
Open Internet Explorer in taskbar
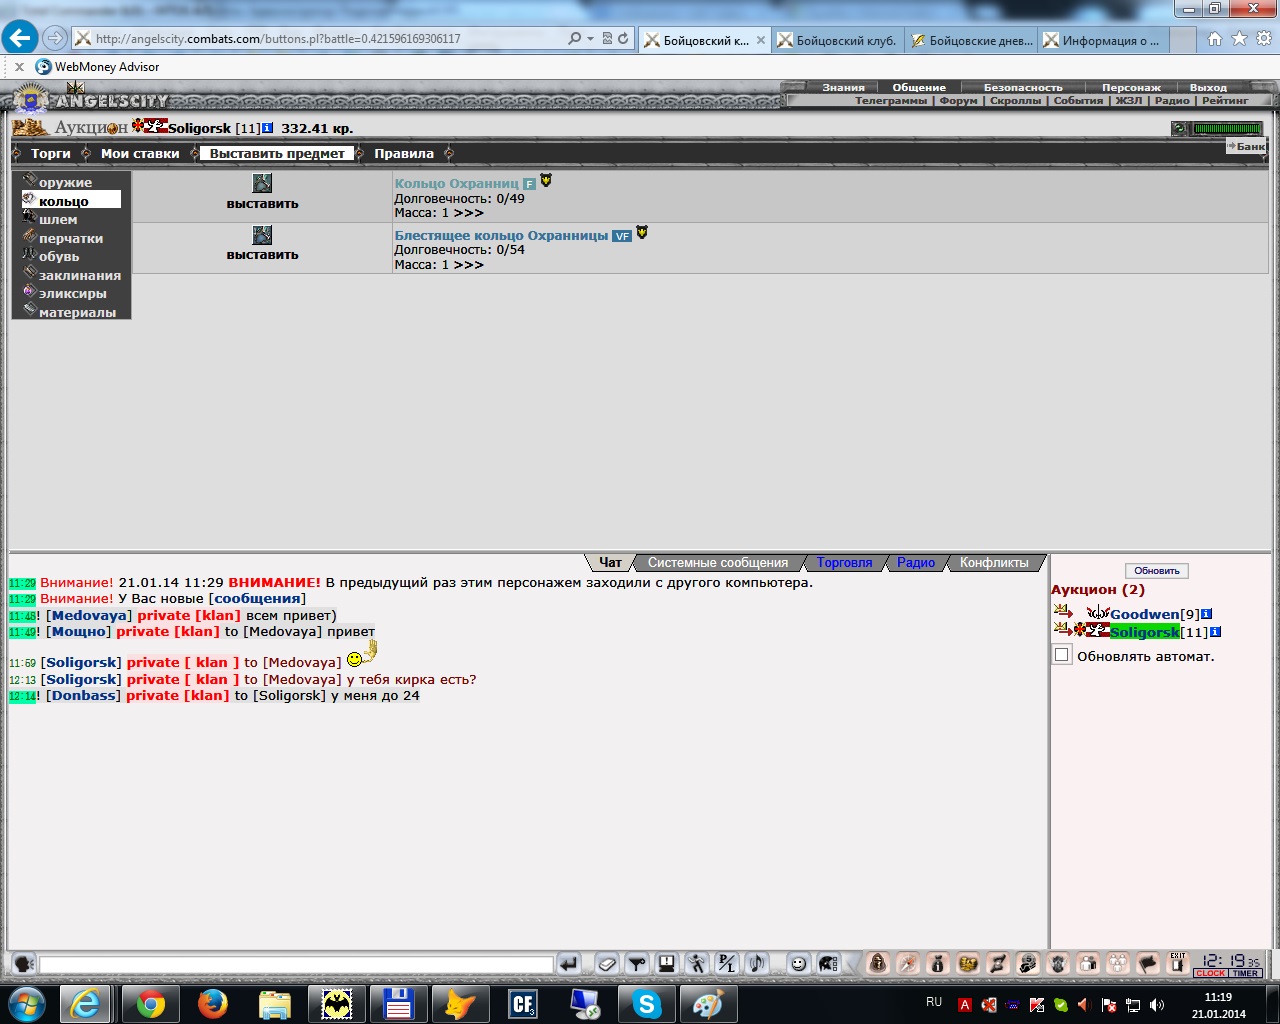point(86,1003)
